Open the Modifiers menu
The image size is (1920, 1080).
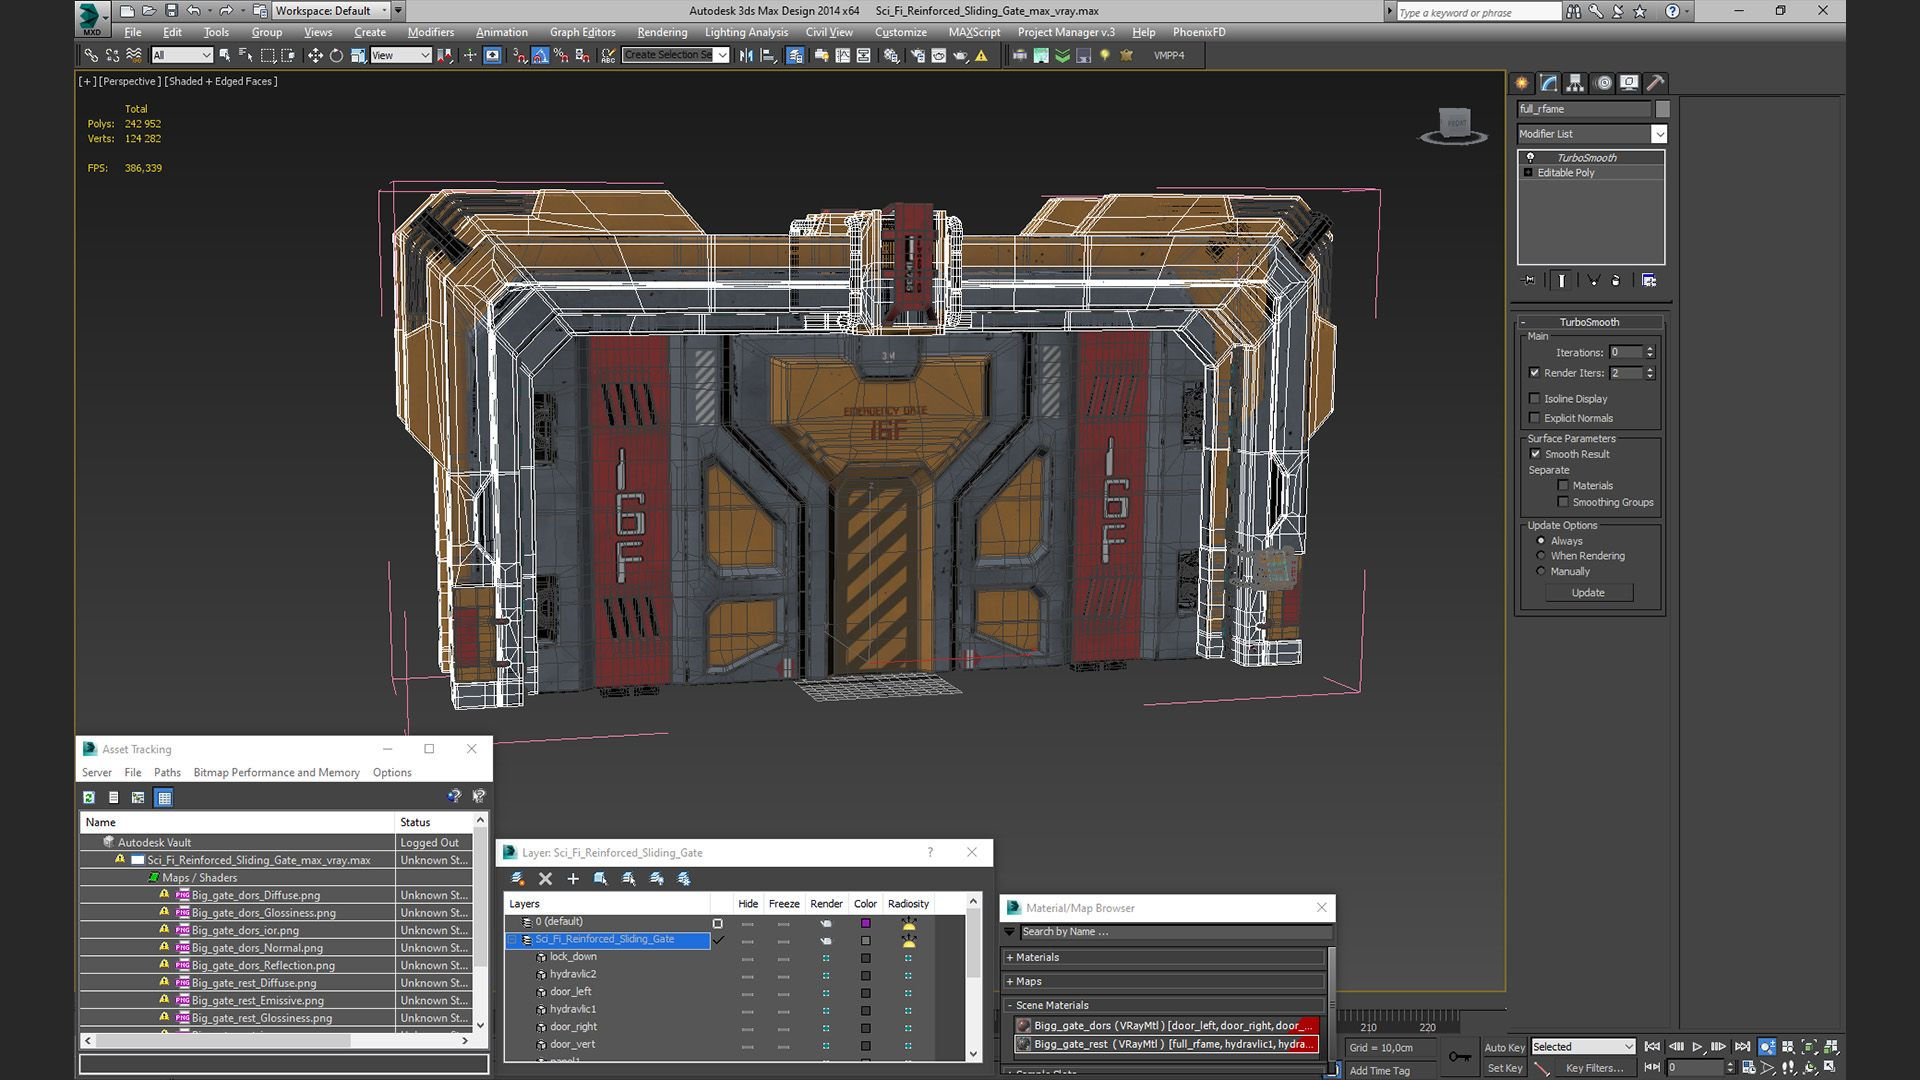tap(431, 32)
